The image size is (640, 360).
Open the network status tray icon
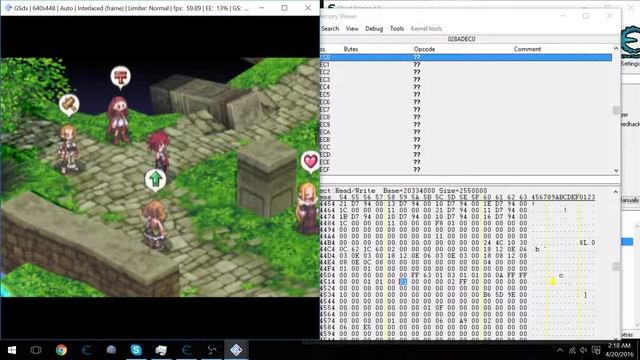(572, 350)
